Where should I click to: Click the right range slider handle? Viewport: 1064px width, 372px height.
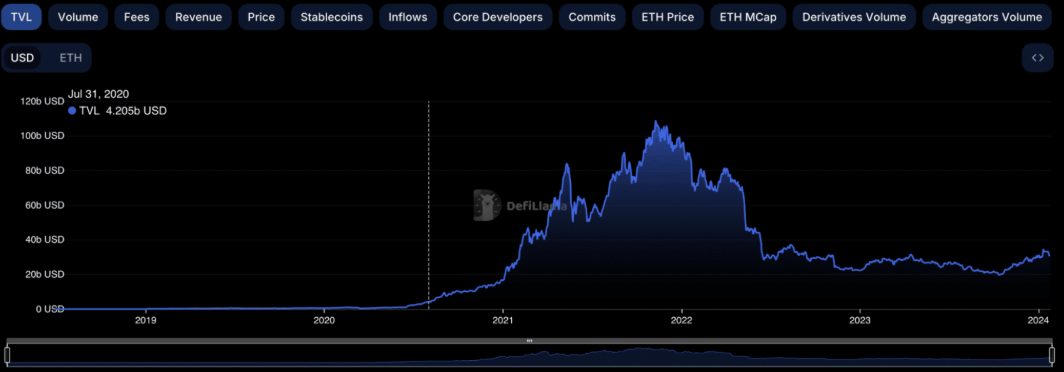point(1052,354)
